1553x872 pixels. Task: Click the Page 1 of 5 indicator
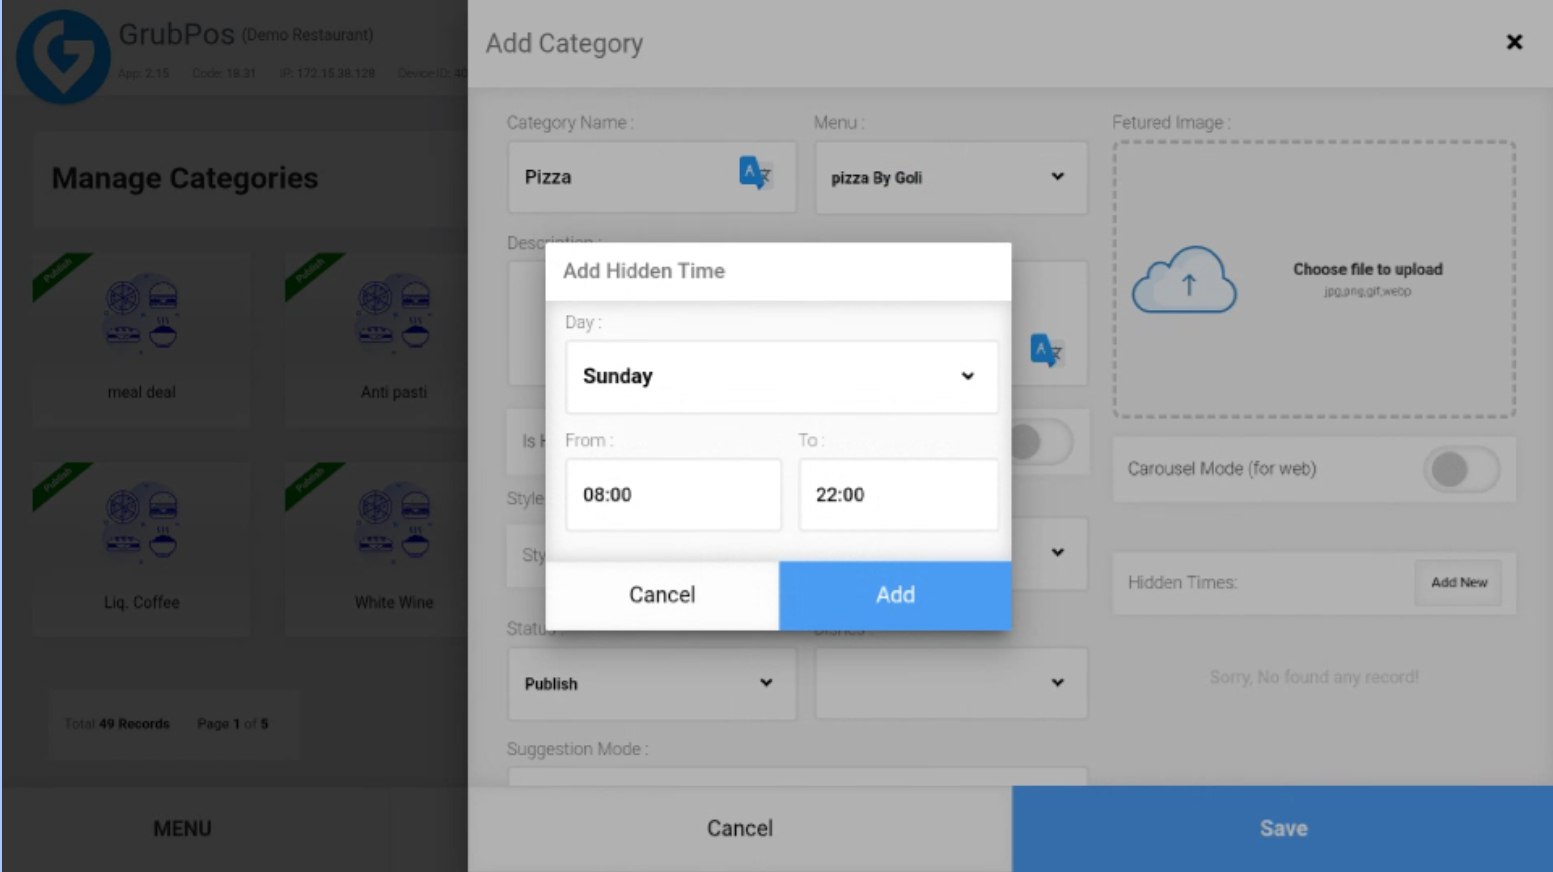point(233,724)
